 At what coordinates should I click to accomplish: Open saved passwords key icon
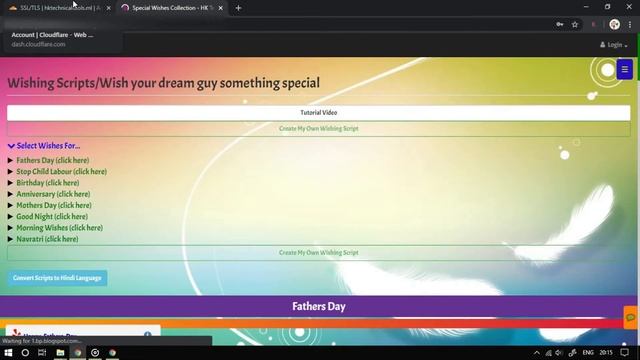(560, 25)
